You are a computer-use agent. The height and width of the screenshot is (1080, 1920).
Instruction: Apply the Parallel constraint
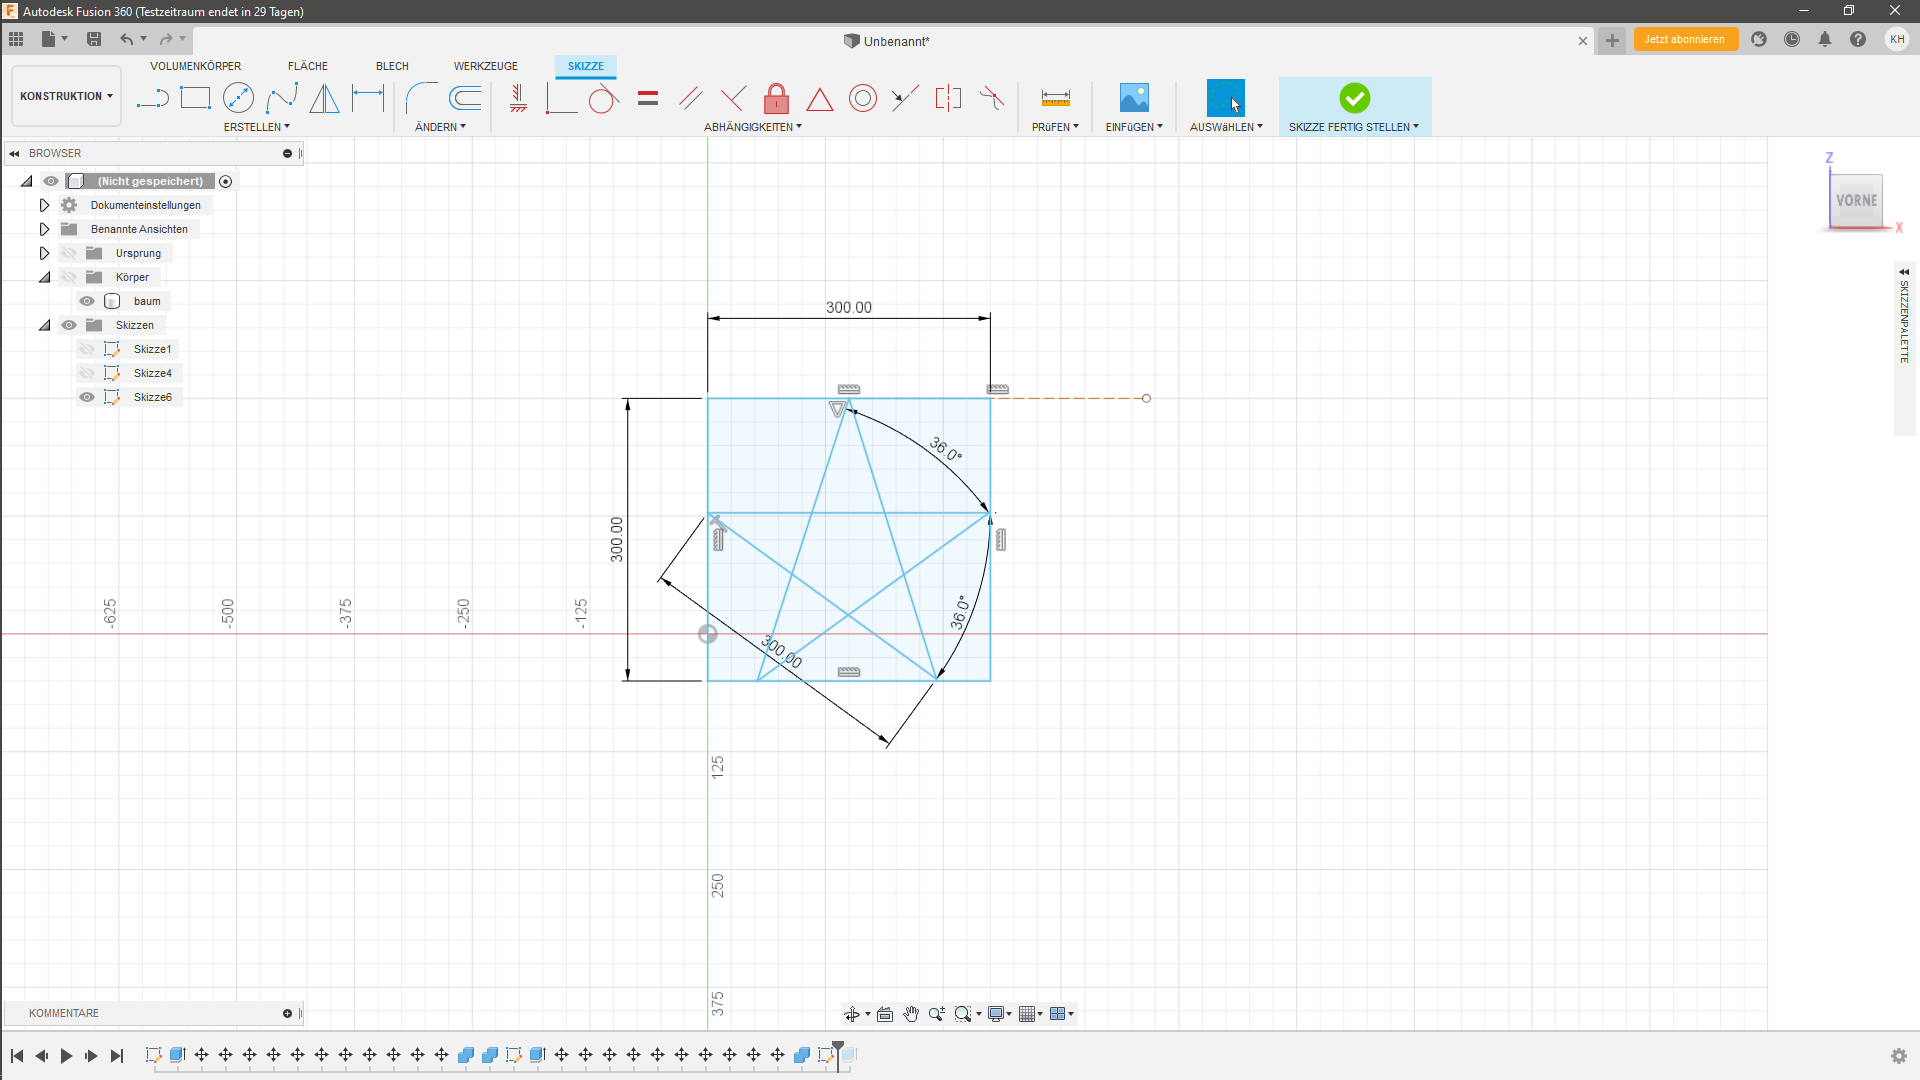coord(690,98)
